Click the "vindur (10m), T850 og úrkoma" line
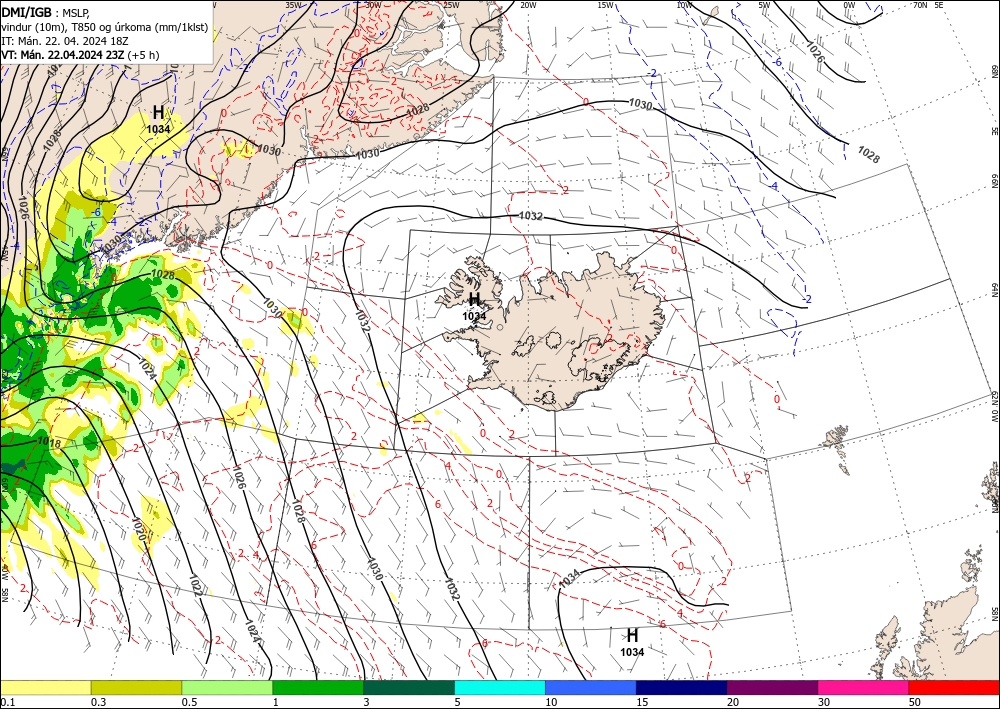The image size is (1000, 709). pos(105,27)
